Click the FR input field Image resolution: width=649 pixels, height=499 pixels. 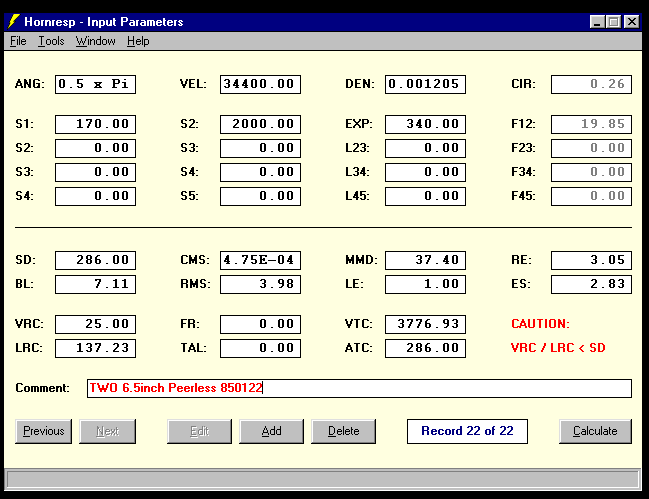pyautogui.click(x=260, y=324)
